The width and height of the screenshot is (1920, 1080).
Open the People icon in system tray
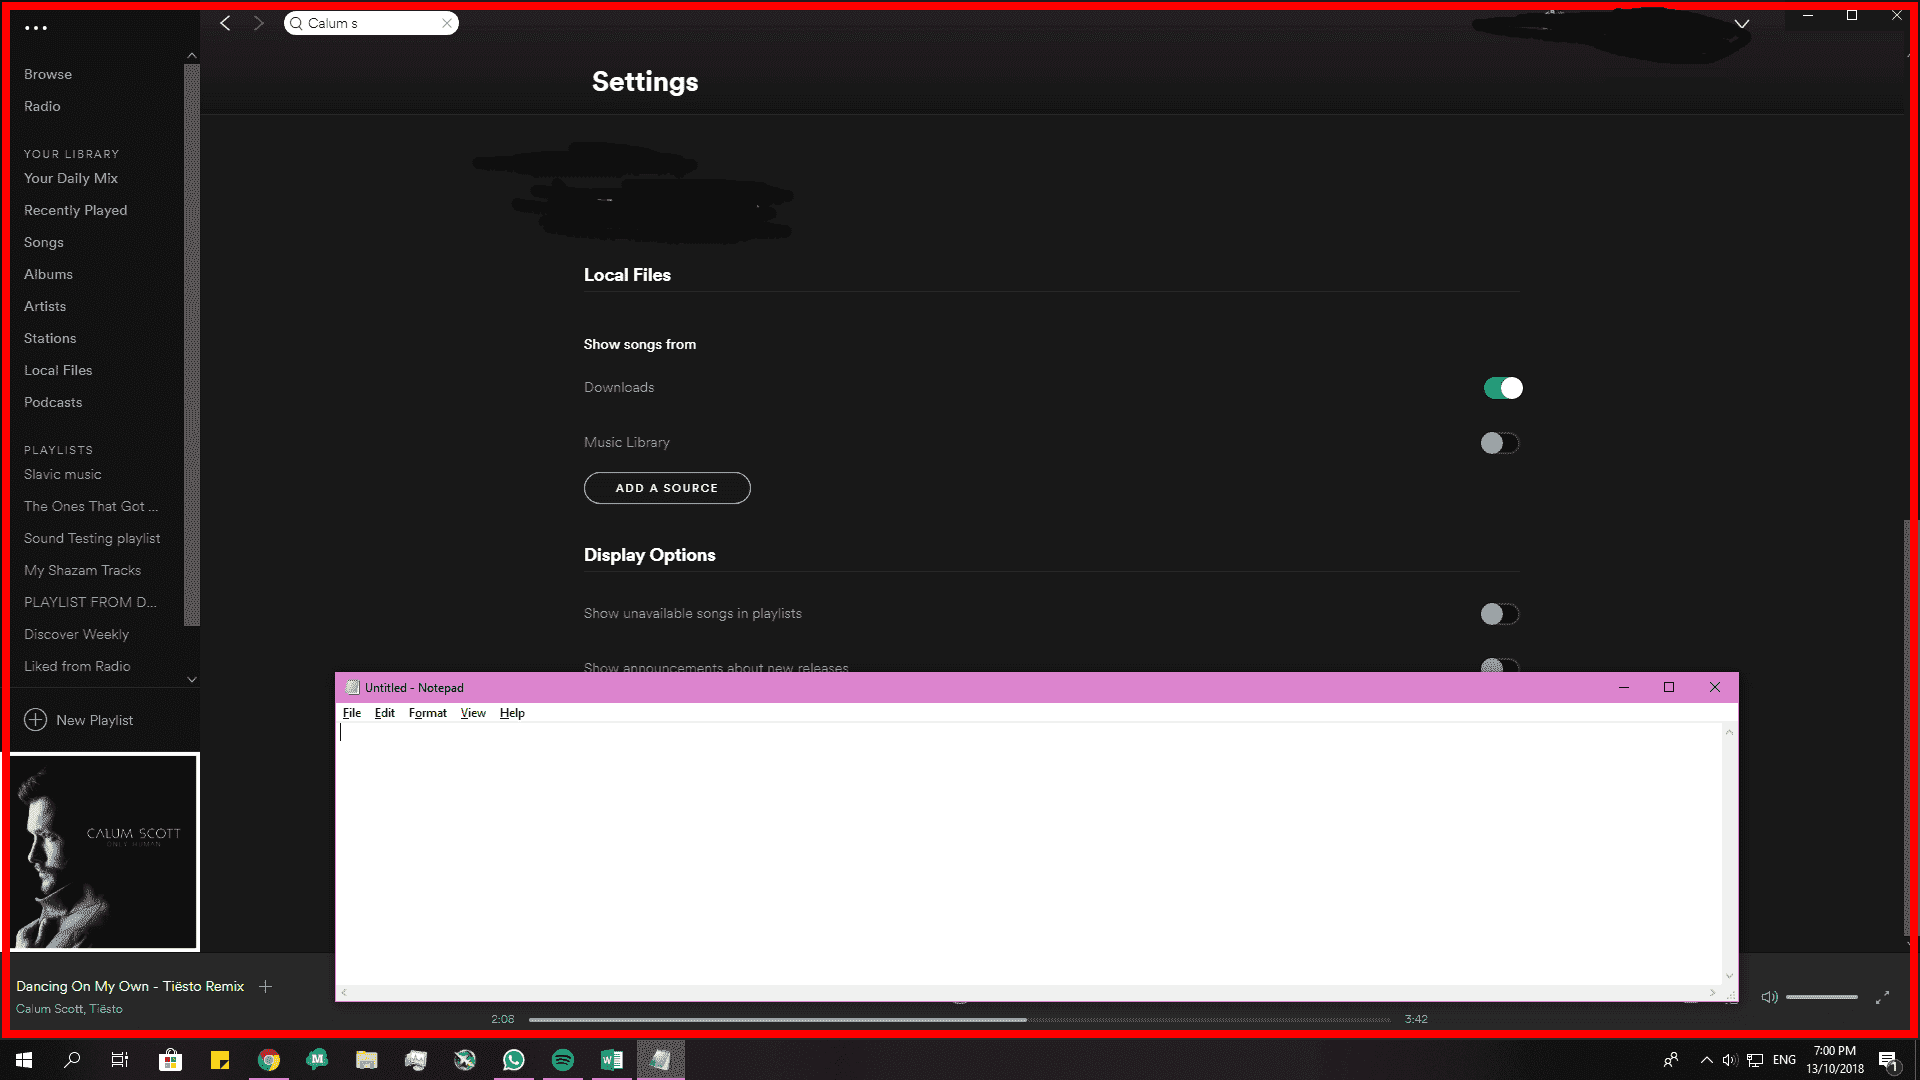pyautogui.click(x=1671, y=1060)
